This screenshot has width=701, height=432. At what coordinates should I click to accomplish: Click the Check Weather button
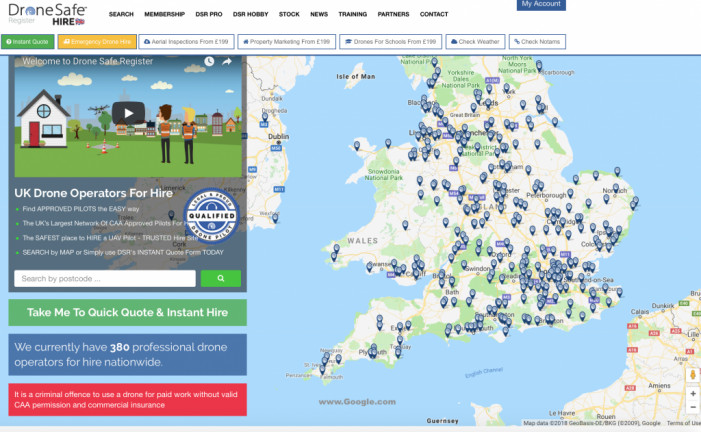pos(475,42)
